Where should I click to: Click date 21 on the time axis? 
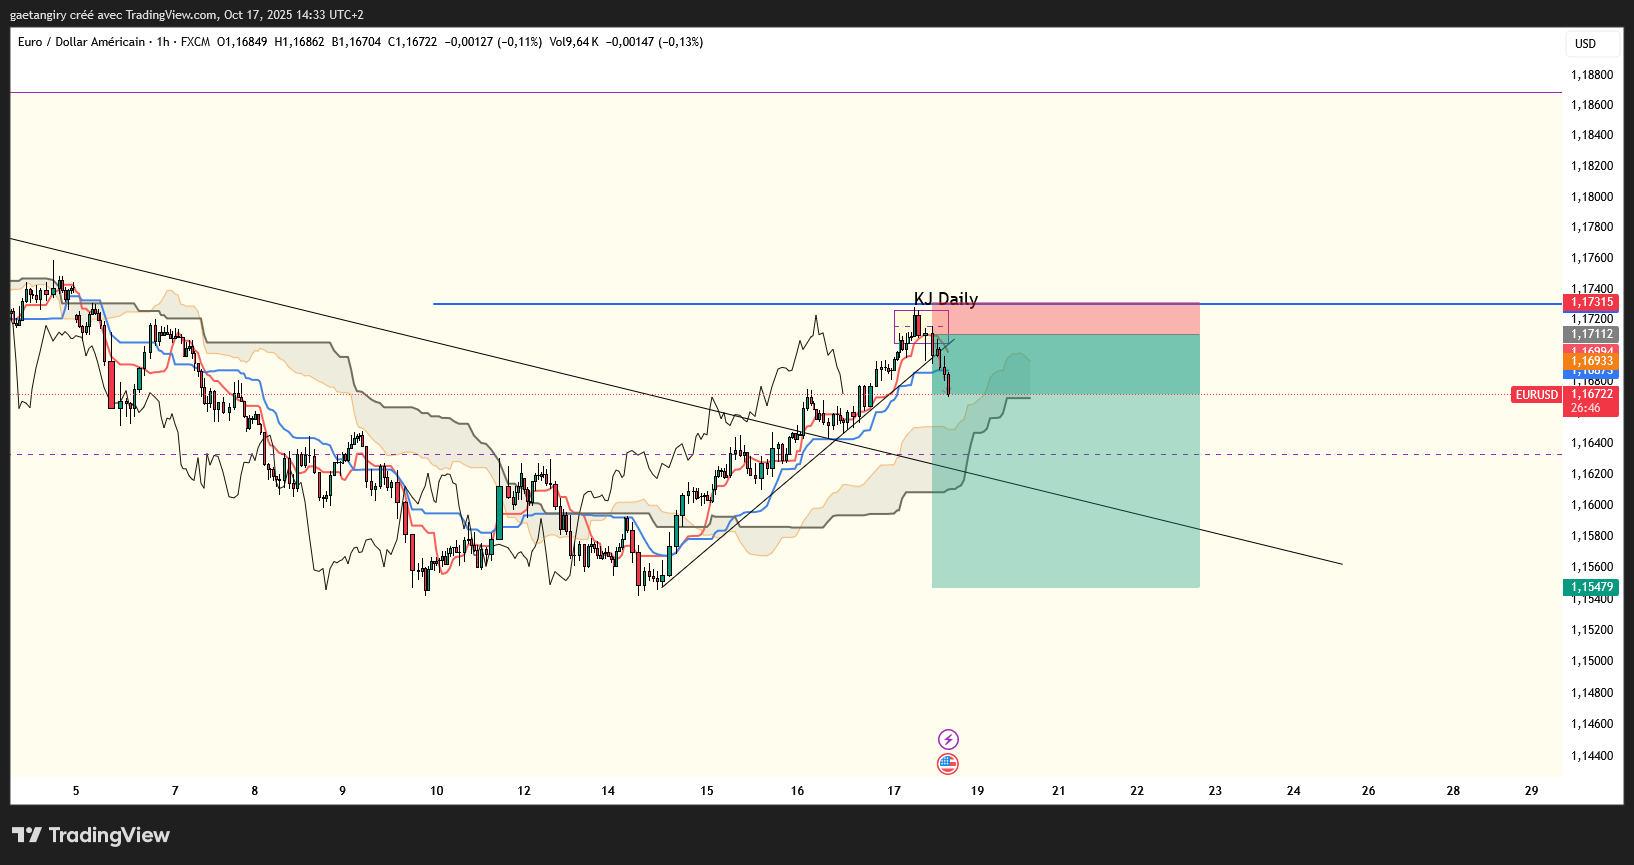pyautogui.click(x=1059, y=791)
